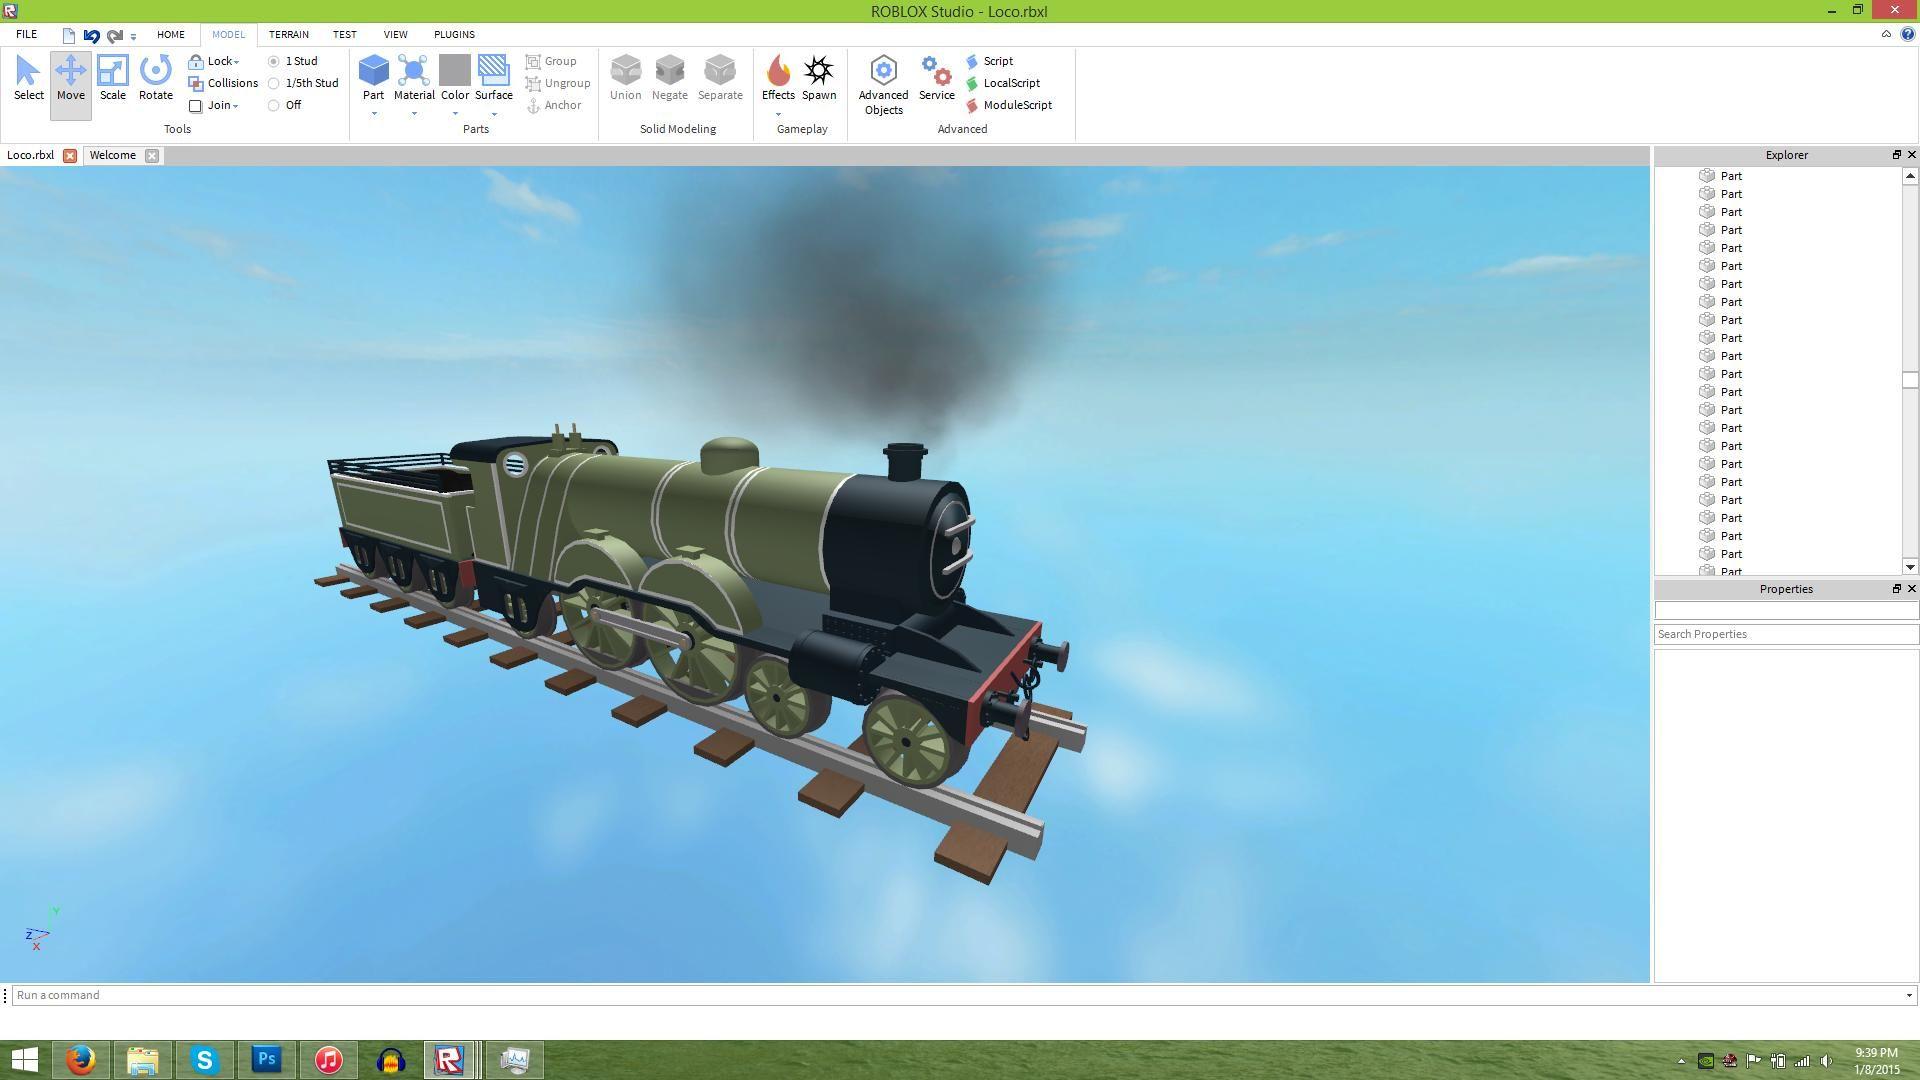Select the Scale tool
Viewport: 1920px width, 1080px height.
click(112, 78)
